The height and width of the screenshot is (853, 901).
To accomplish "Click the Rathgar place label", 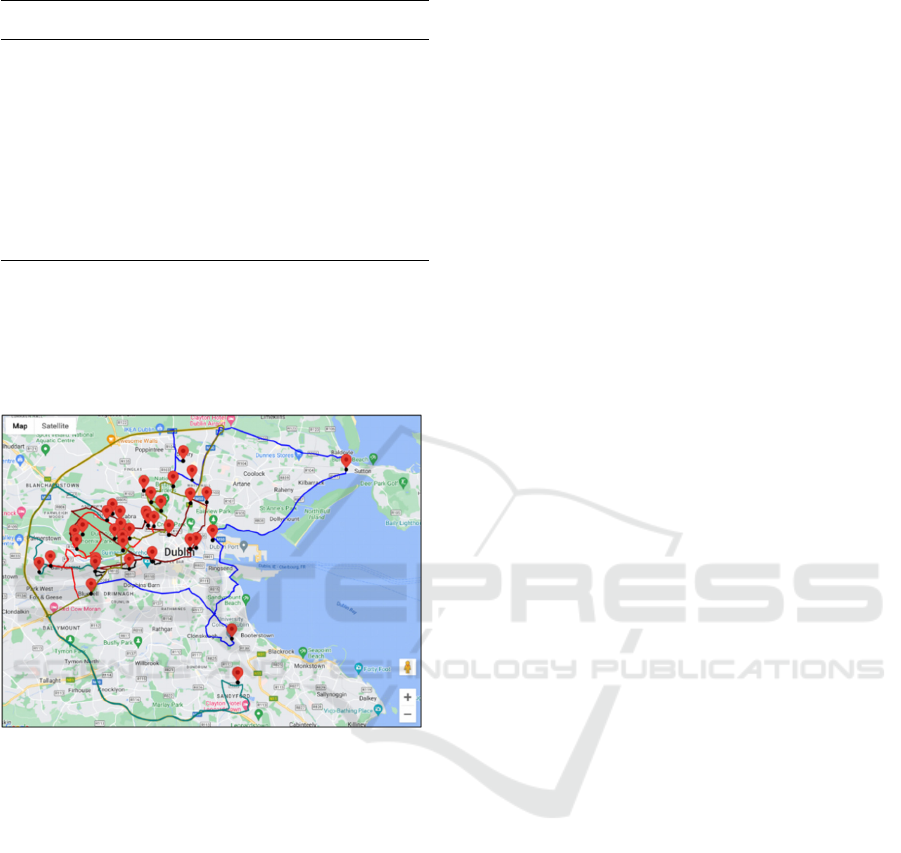I will (162, 629).
